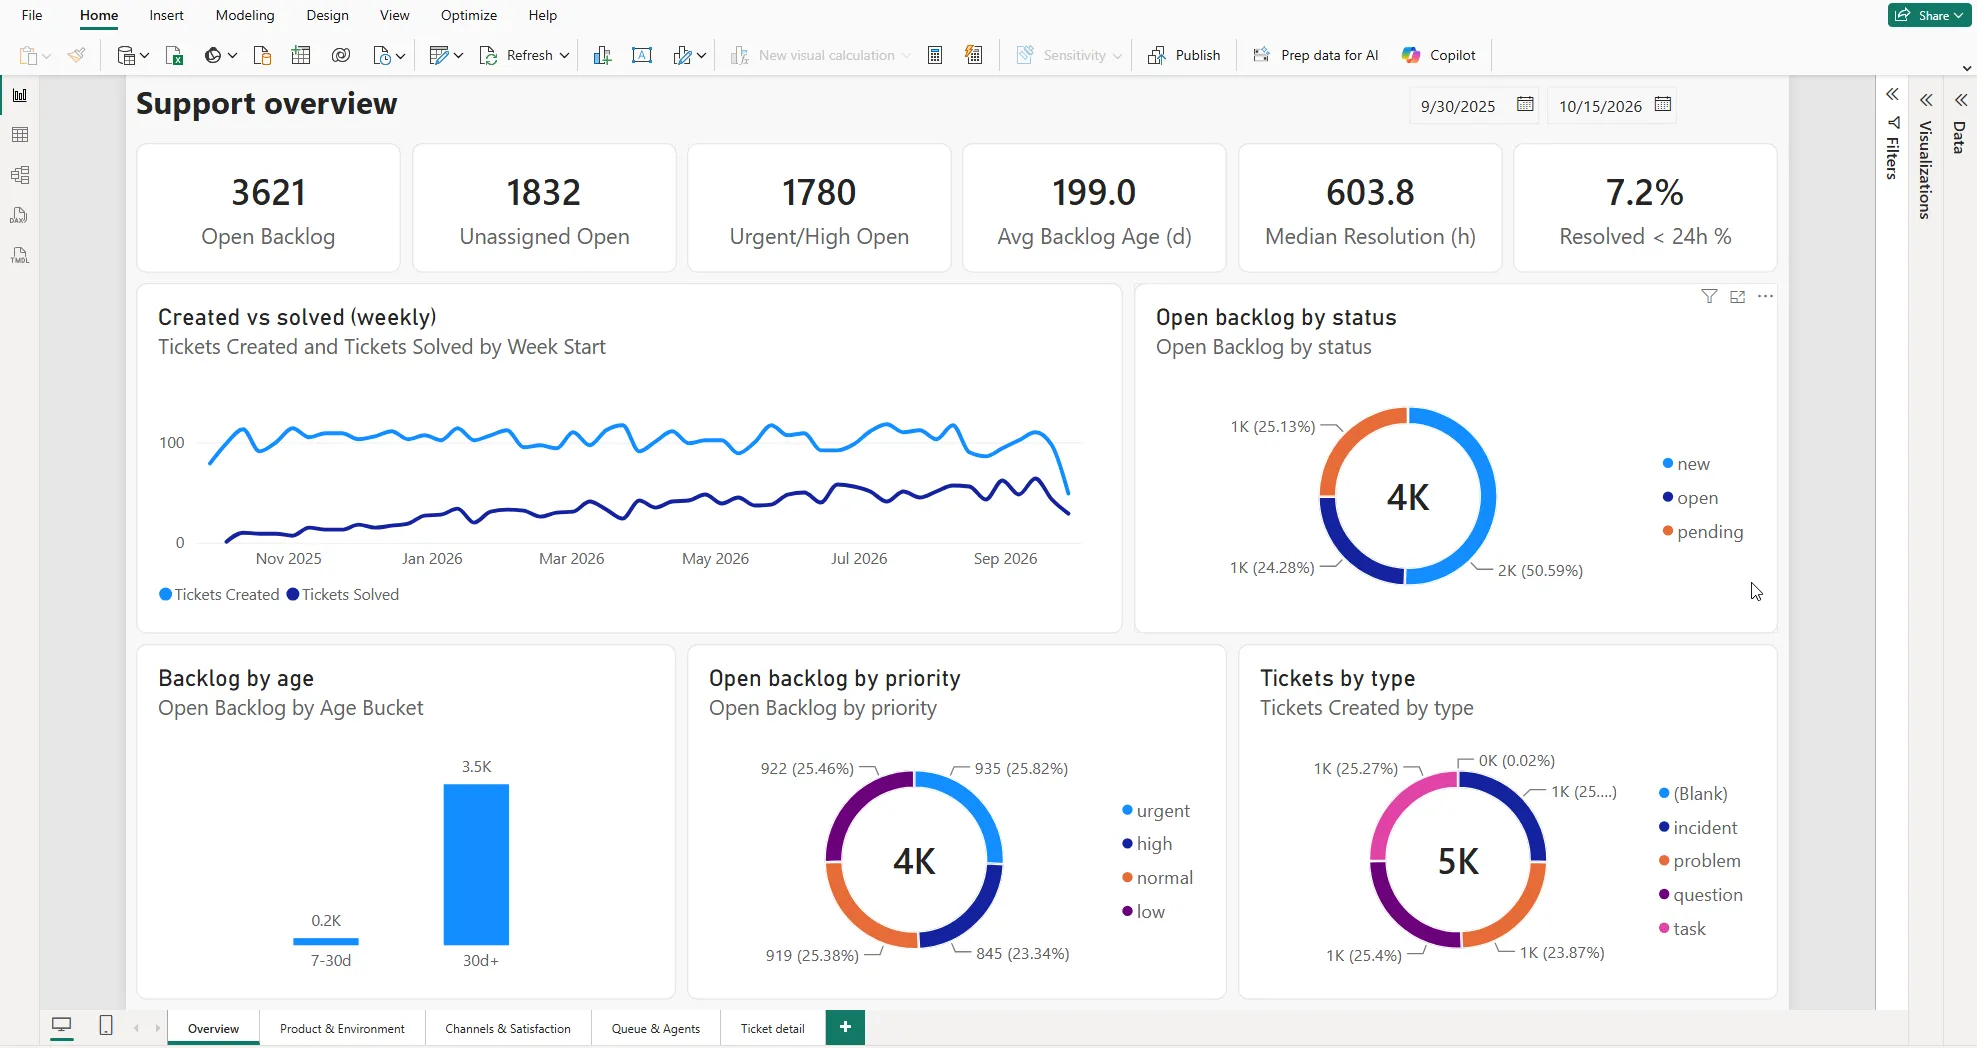Viewport: 1977px width, 1048px height.
Task: Open more options on status donut visual
Action: [x=1765, y=296]
